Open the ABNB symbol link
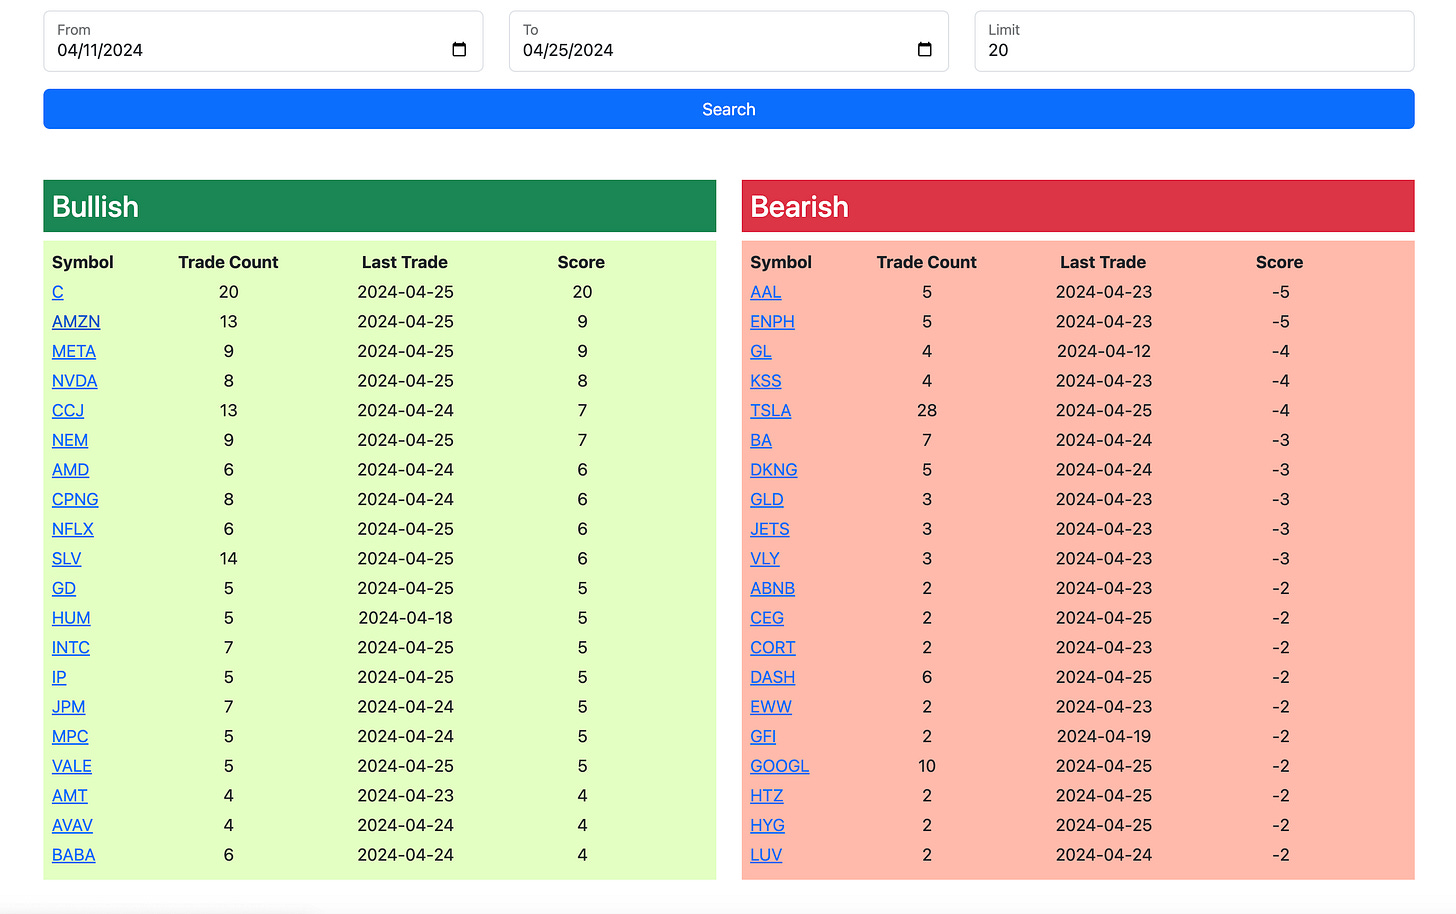1456x914 pixels. 773,588
